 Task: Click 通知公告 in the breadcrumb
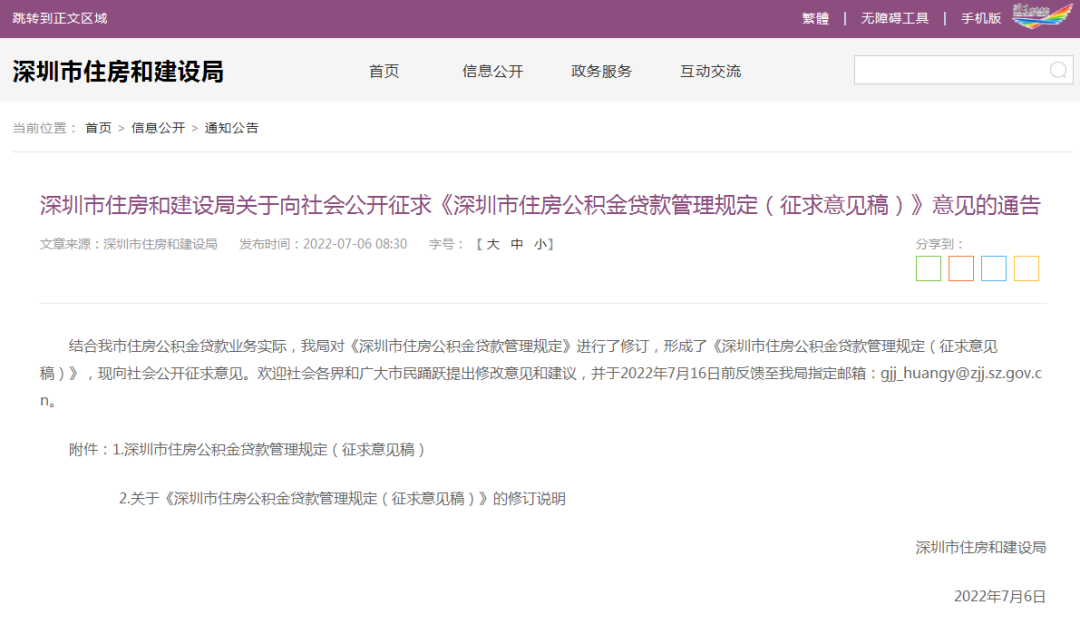(x=231, y=128)
